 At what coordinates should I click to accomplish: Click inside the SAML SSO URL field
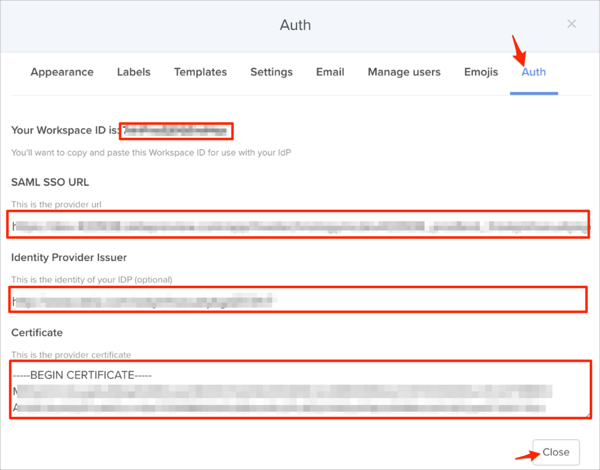(x=298, y=226)
